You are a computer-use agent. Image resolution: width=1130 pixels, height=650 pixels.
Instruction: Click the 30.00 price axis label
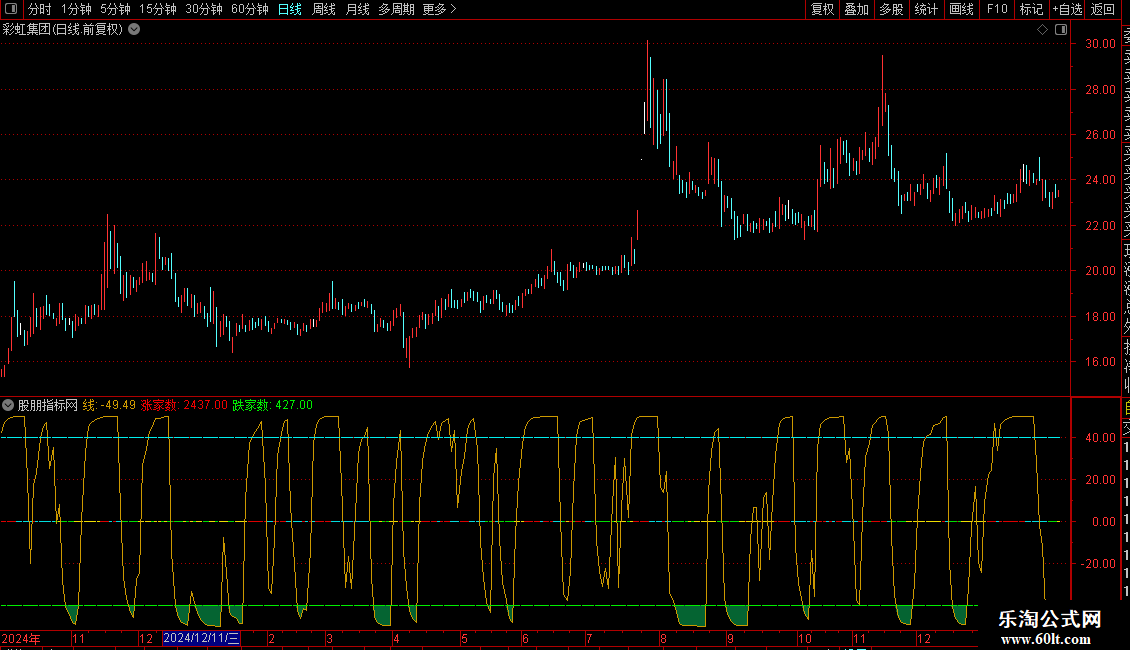coord(1100,43)
